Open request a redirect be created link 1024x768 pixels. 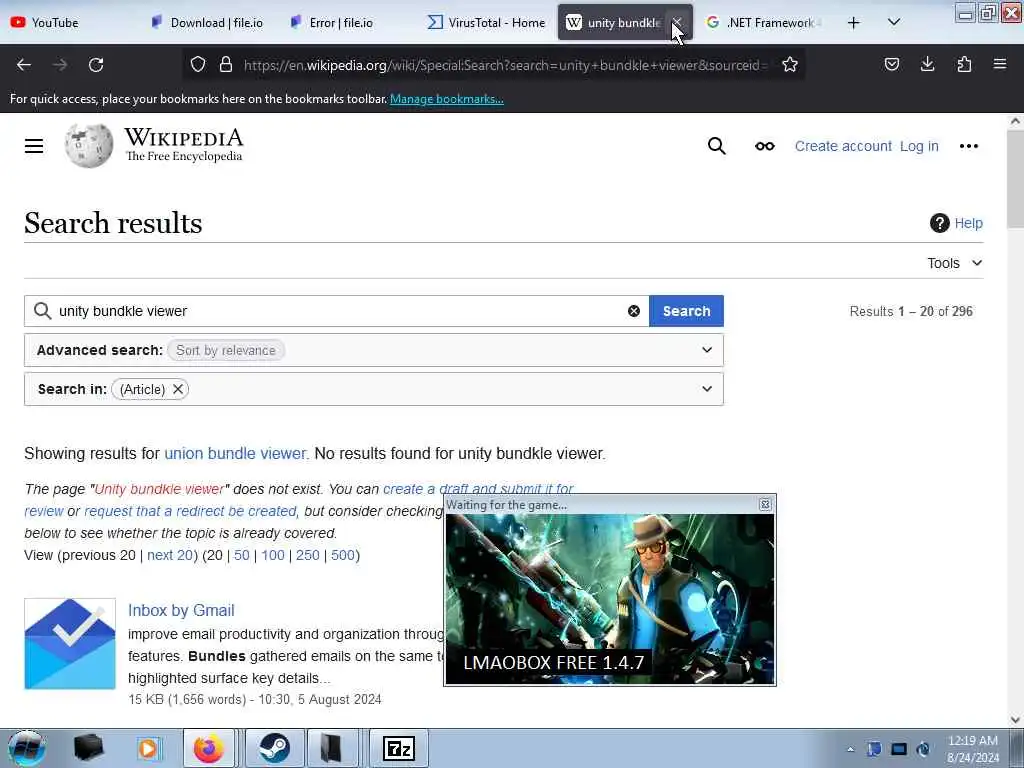191,511
